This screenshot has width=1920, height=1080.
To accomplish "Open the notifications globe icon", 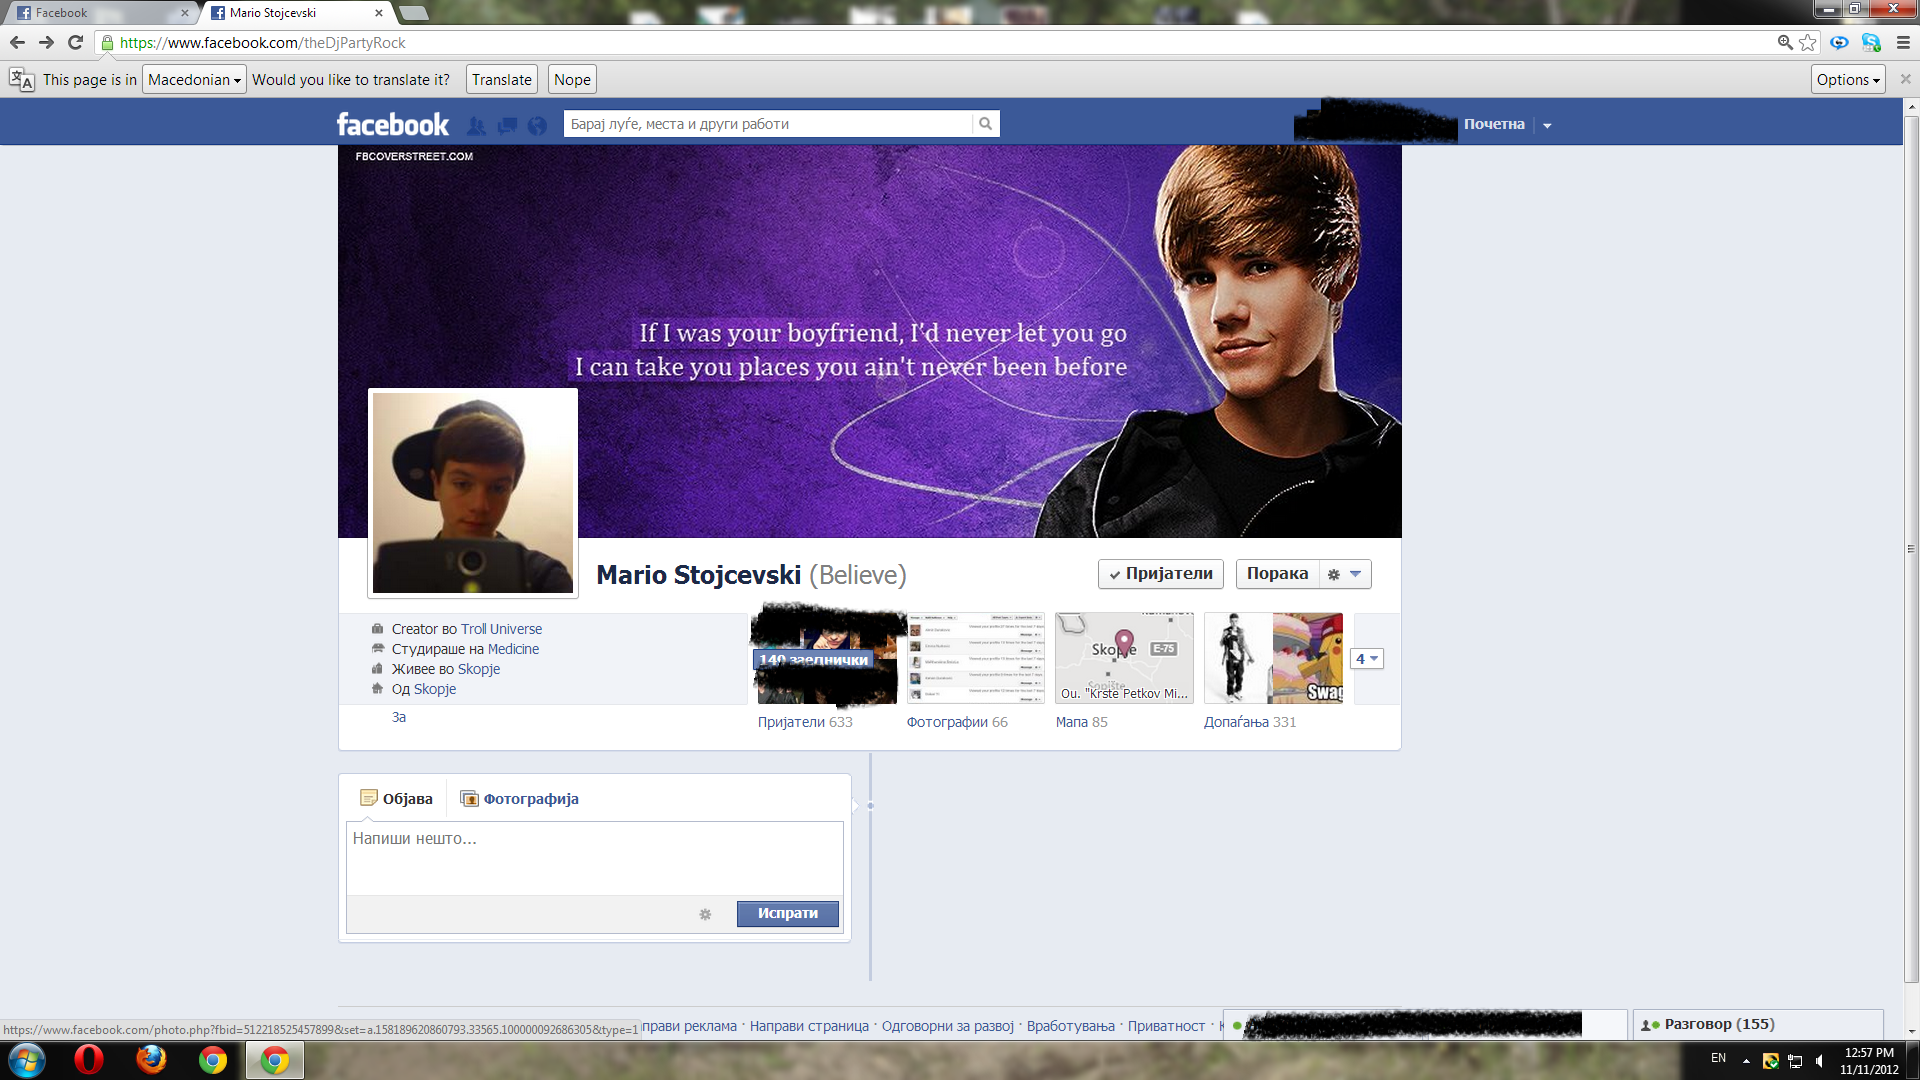I will [538, 125].
